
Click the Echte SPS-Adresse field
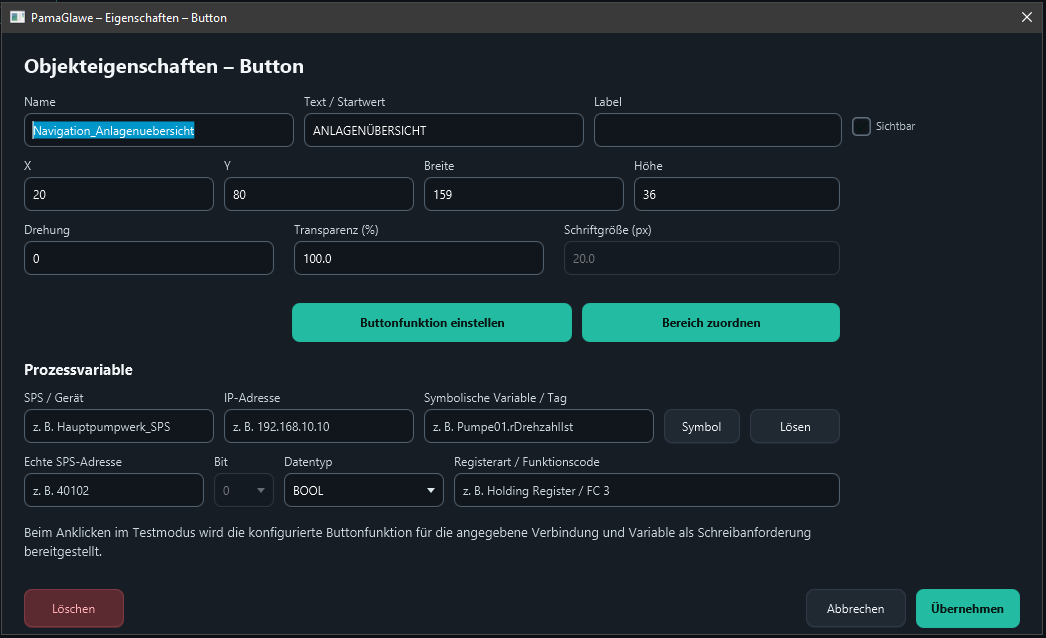pos(114,491)
